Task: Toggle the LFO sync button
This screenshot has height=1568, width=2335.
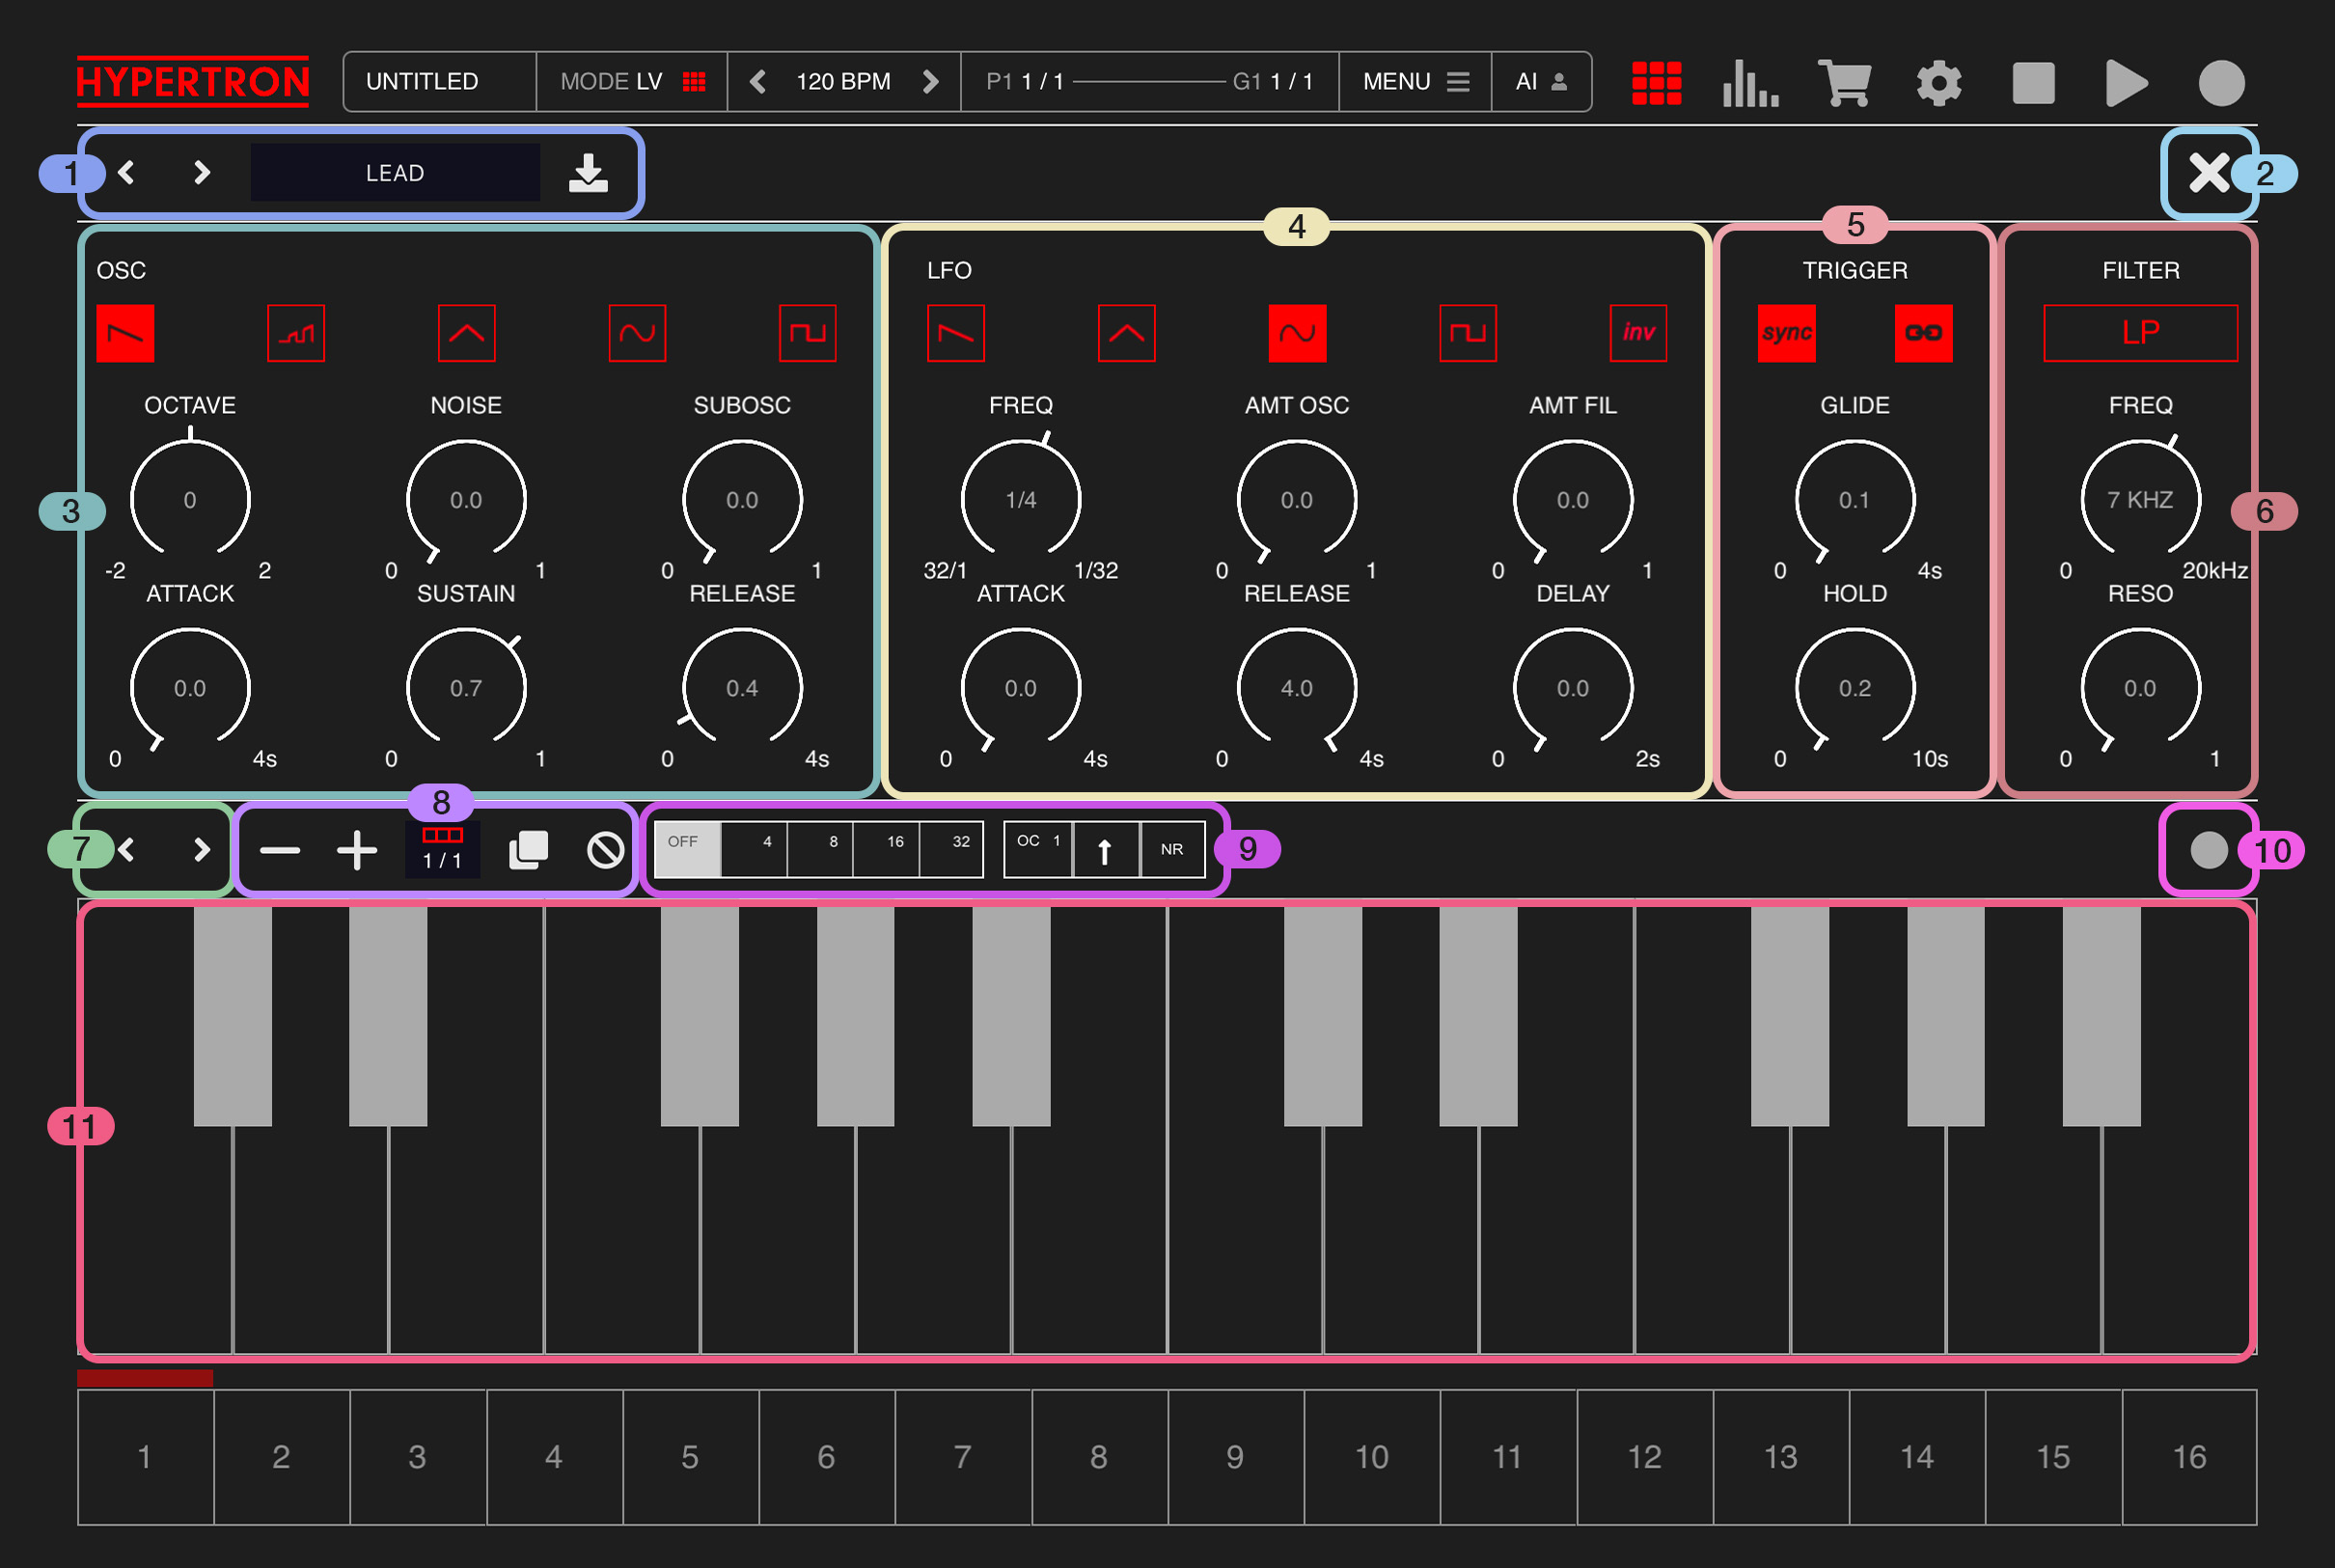Action: [1786, 333]
